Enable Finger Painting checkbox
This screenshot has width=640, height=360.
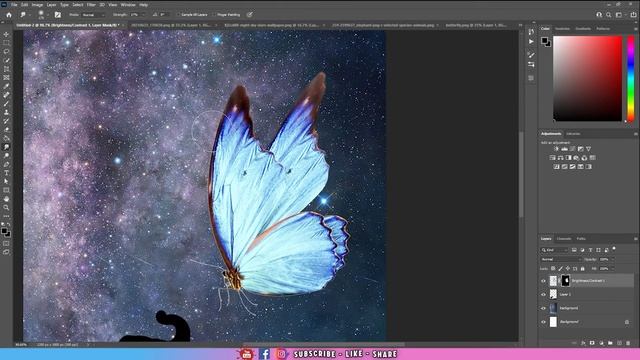click(214, 15)
